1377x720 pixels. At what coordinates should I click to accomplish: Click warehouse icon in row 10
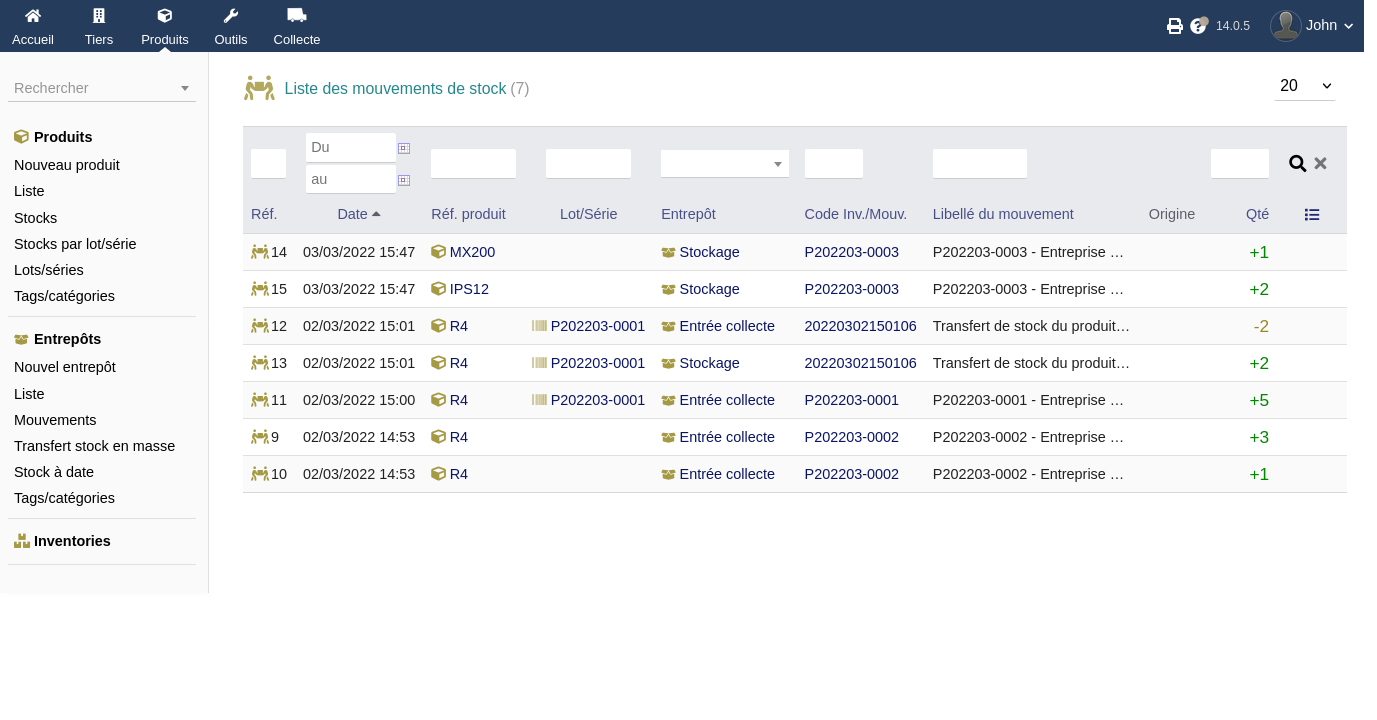pos(669,475)
